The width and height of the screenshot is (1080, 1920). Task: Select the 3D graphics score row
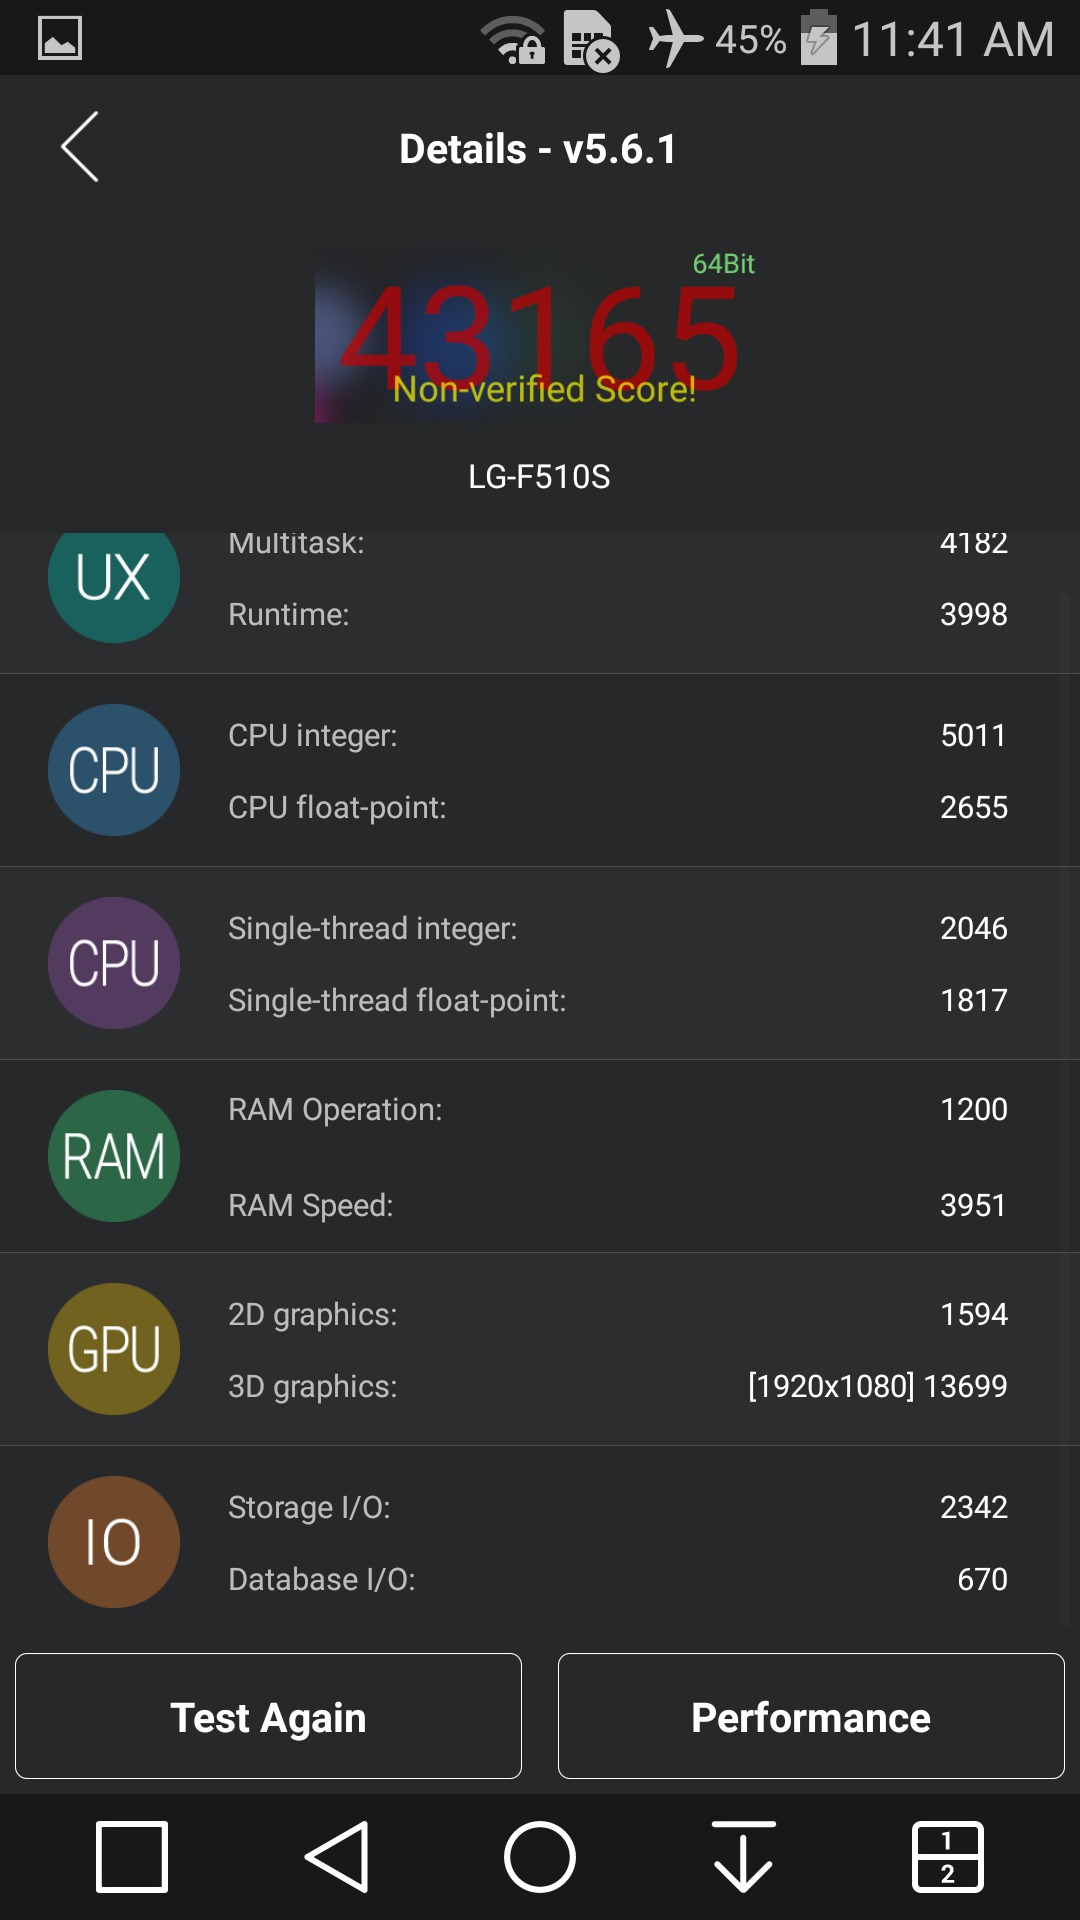tap(617, 1386)
